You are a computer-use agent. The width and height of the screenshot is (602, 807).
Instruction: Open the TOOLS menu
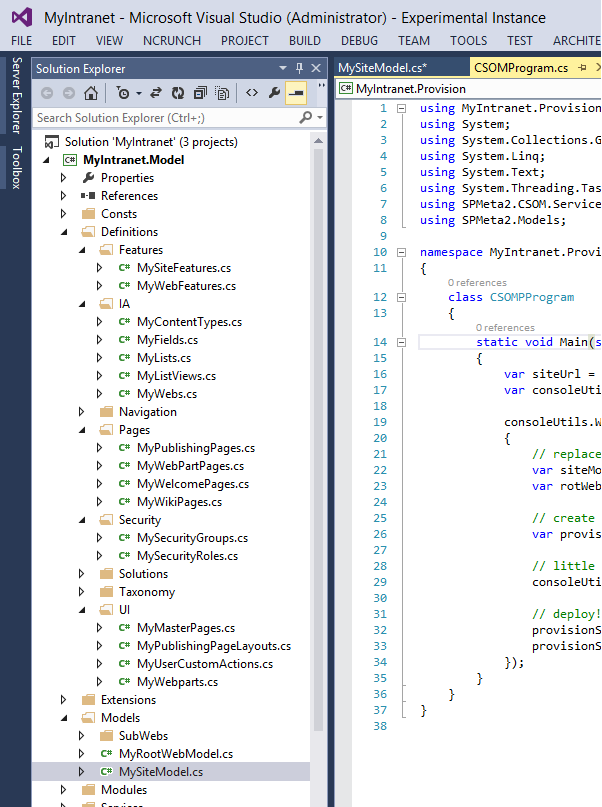[x=468, y=41]
